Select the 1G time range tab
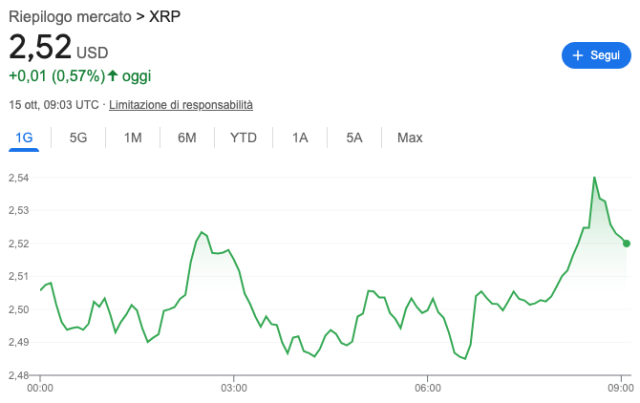 pyautogui.click(x=24, y=138)
